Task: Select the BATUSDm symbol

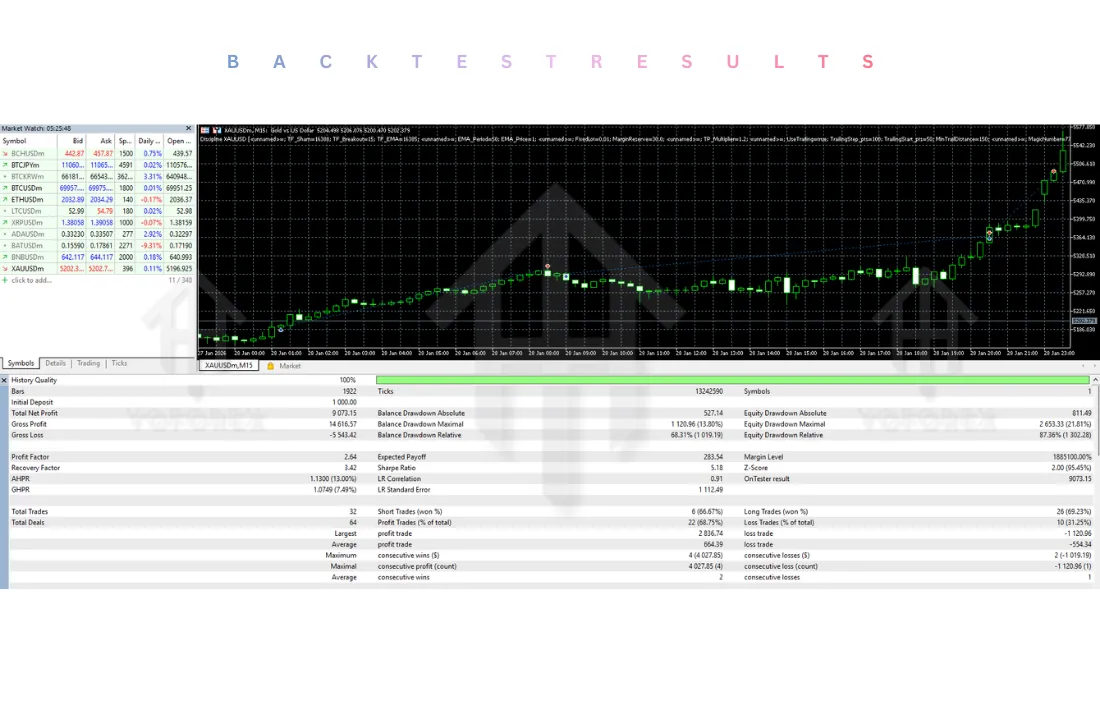Action: click(27, 246)
